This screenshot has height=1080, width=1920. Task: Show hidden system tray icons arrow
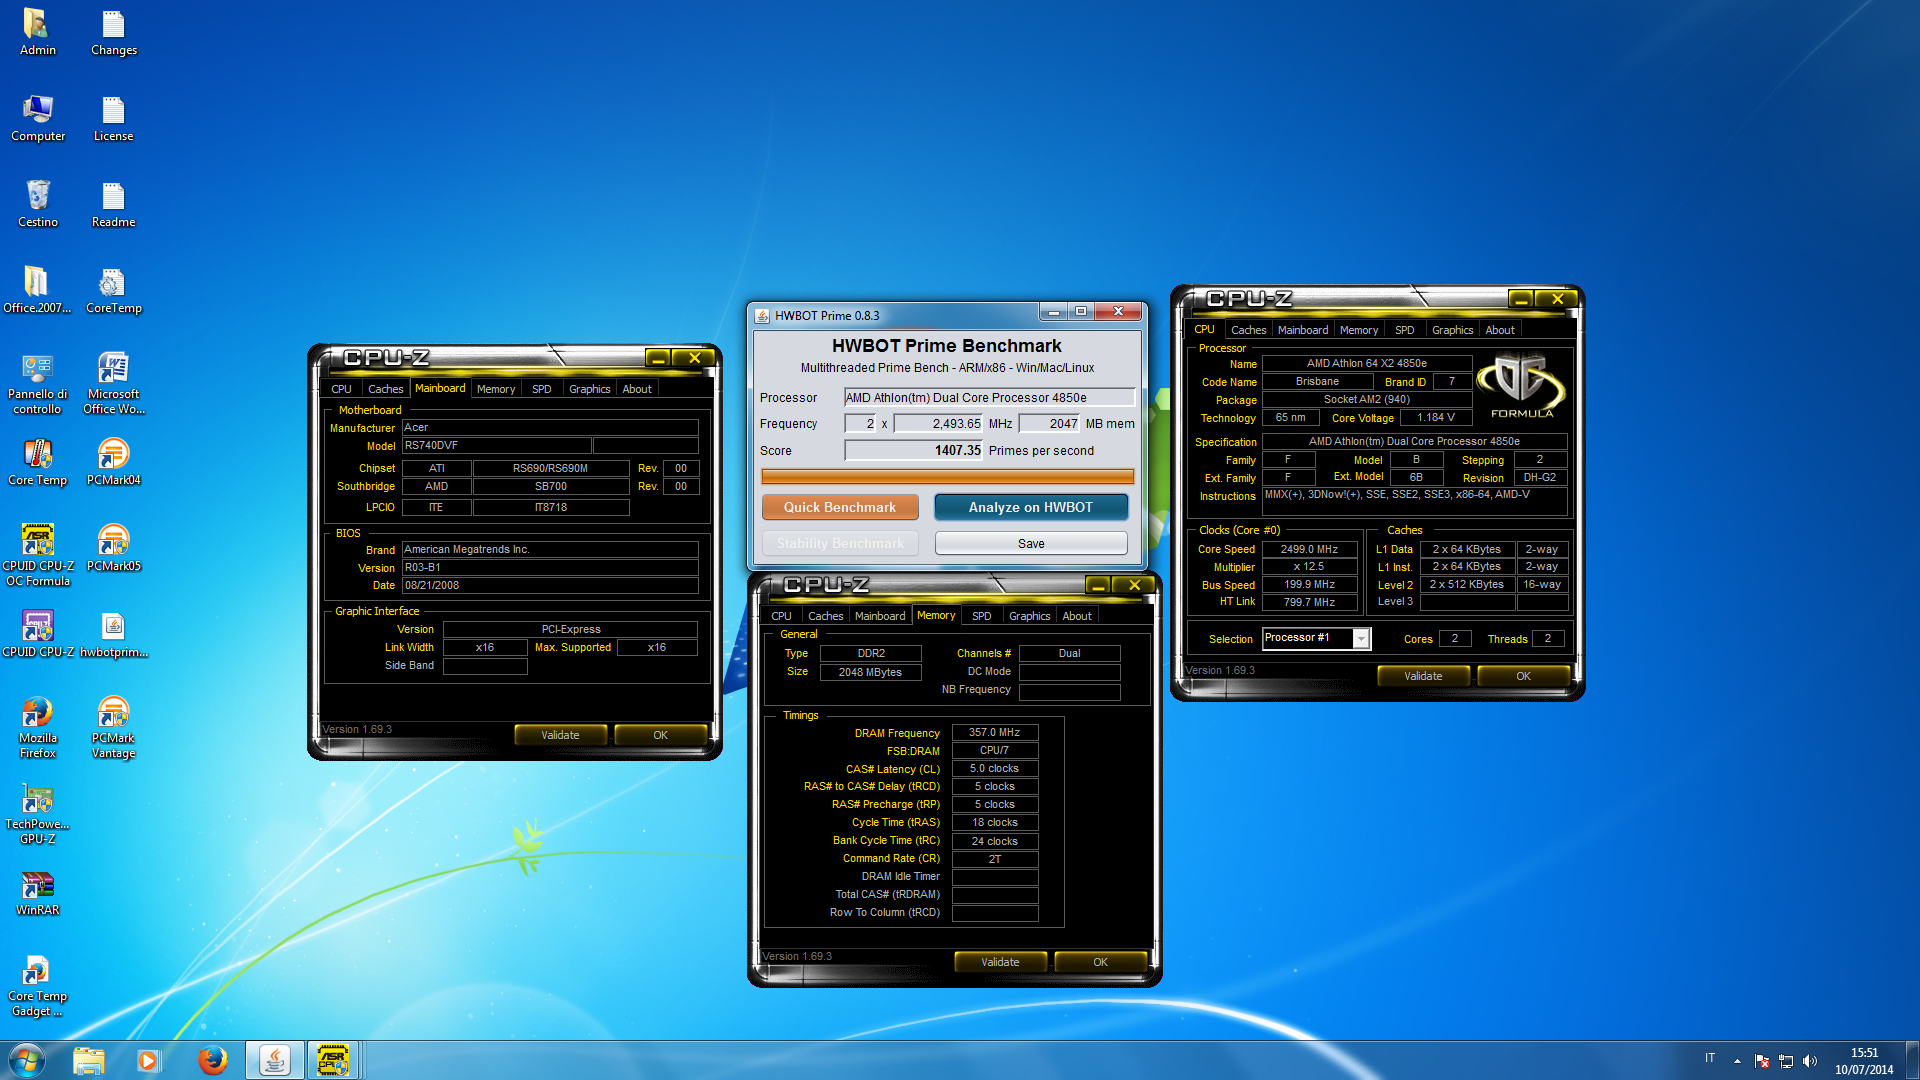[x=1737, y=1061]
